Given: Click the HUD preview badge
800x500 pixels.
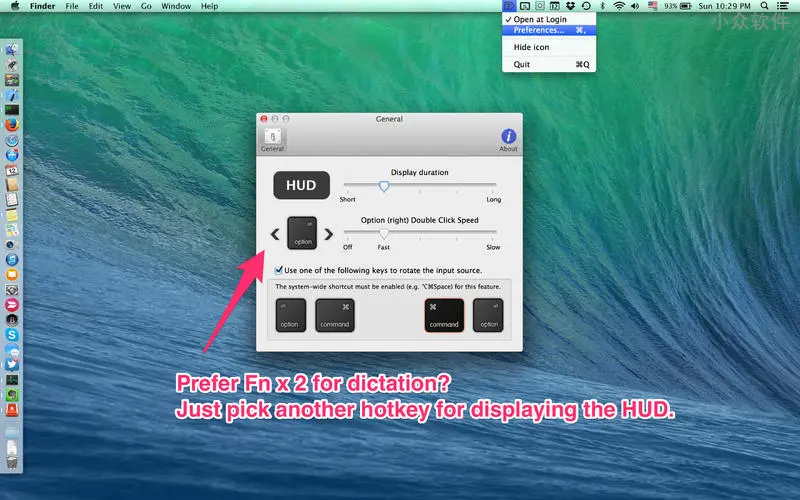Looking at the screenshot, I should click(x=302, y=185).
